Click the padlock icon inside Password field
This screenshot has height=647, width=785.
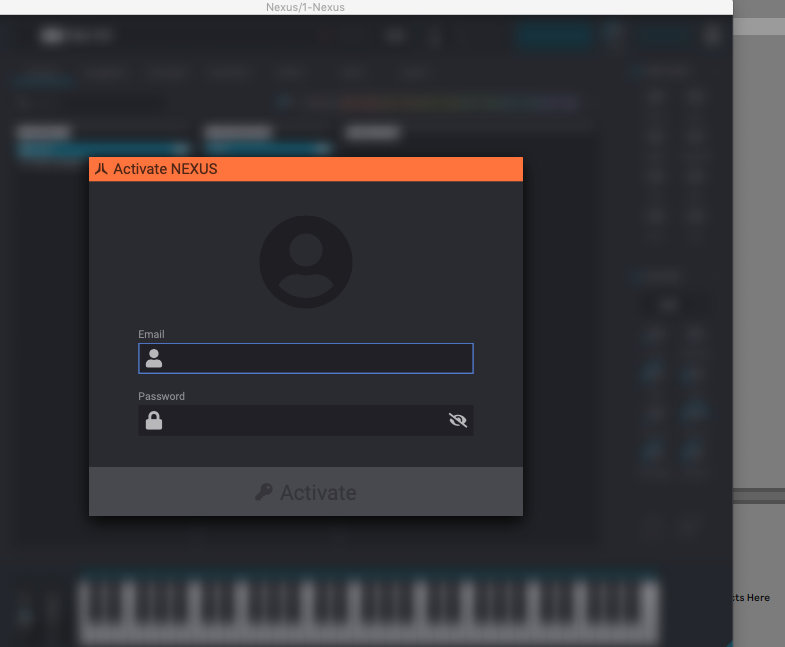coord(154,421)
